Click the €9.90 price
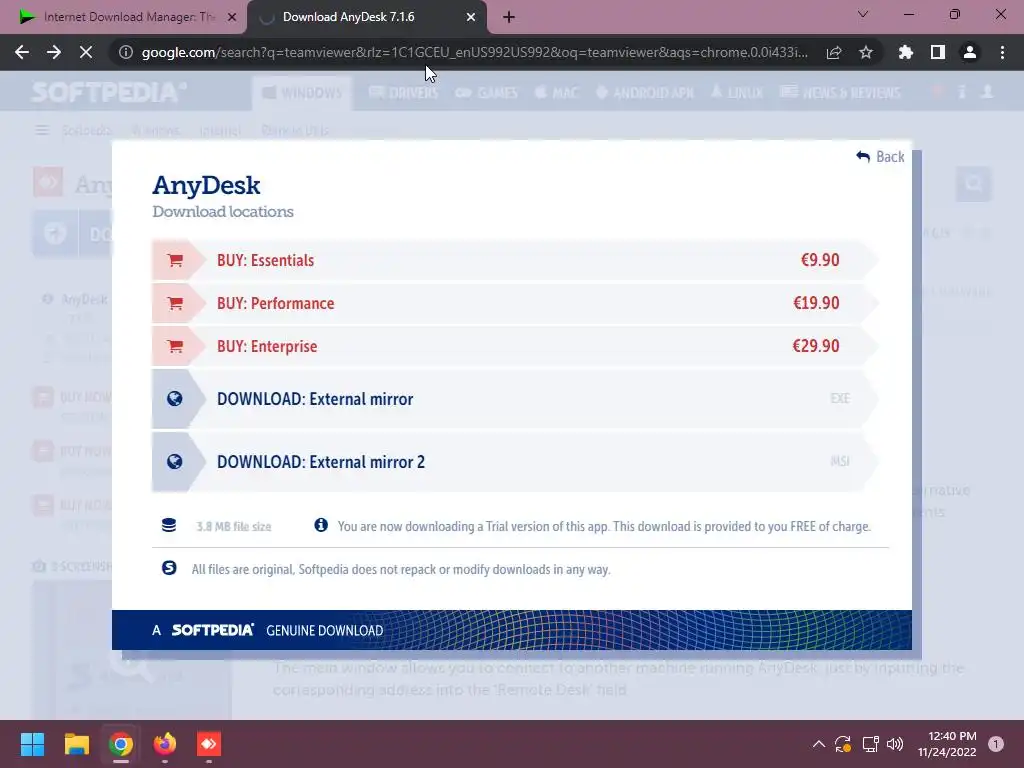 coord(820,260)
